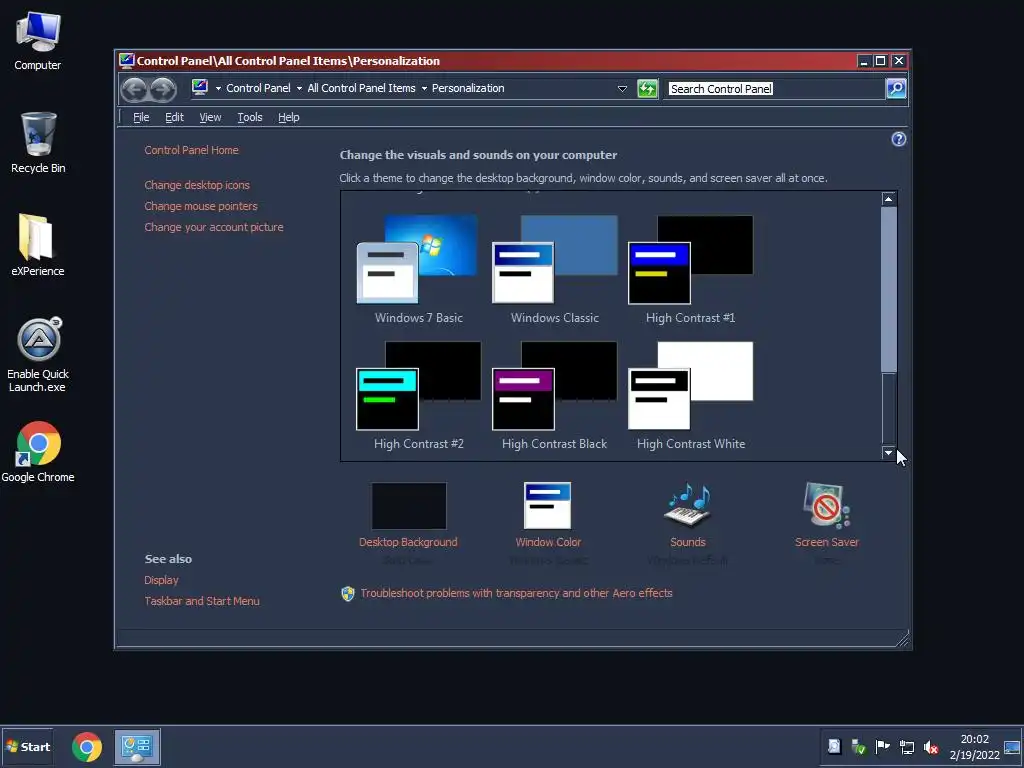The height and width of the screenshot is (768, 1024).
Task: Click the Search Control Panel field
Action: (x=775, y=89)
